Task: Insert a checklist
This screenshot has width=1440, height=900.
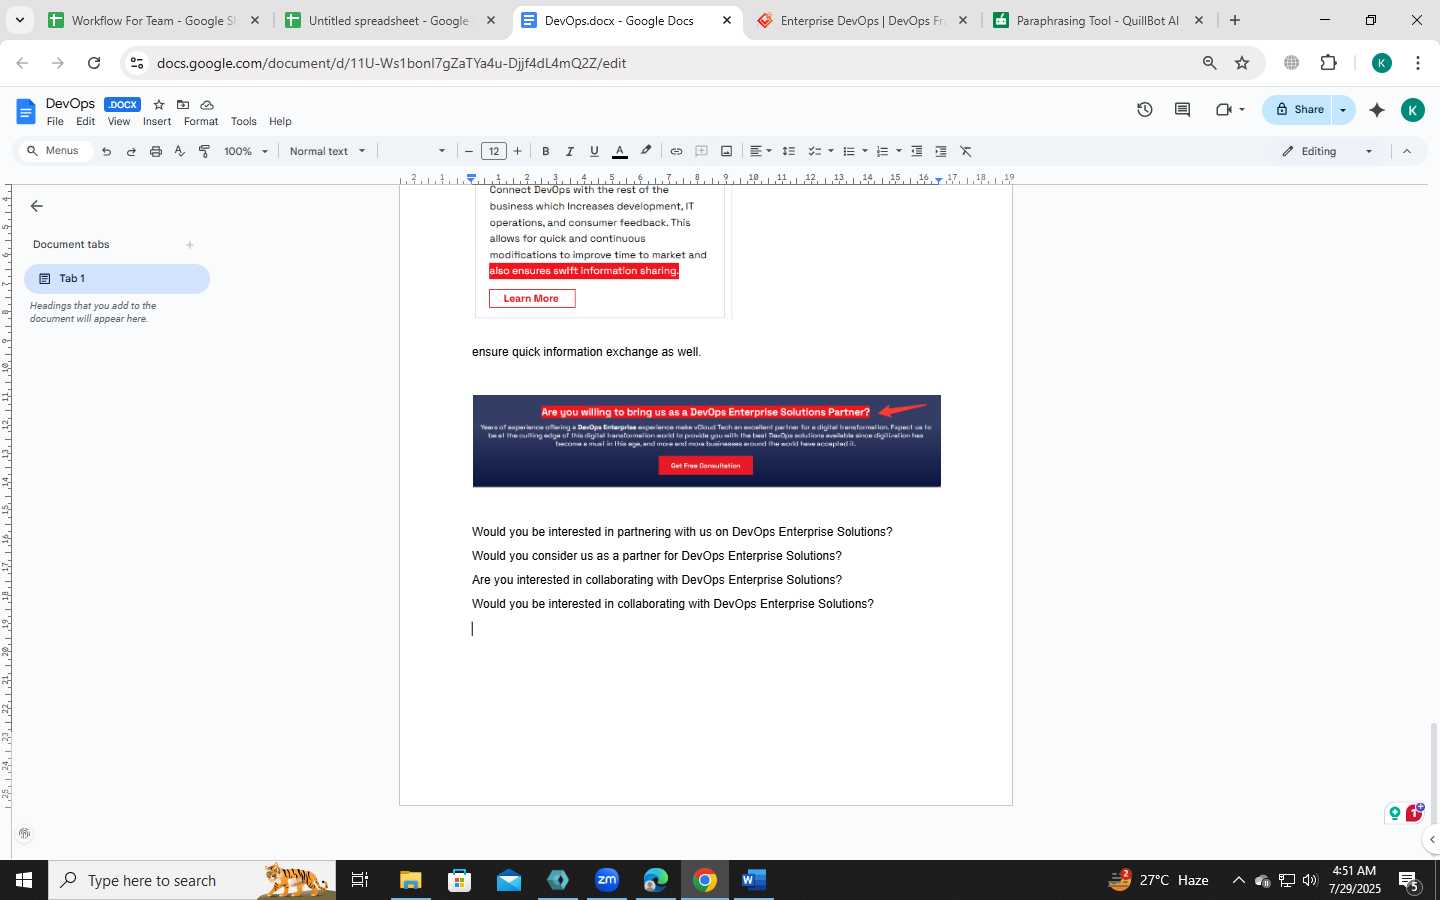Action: [815, 151]
